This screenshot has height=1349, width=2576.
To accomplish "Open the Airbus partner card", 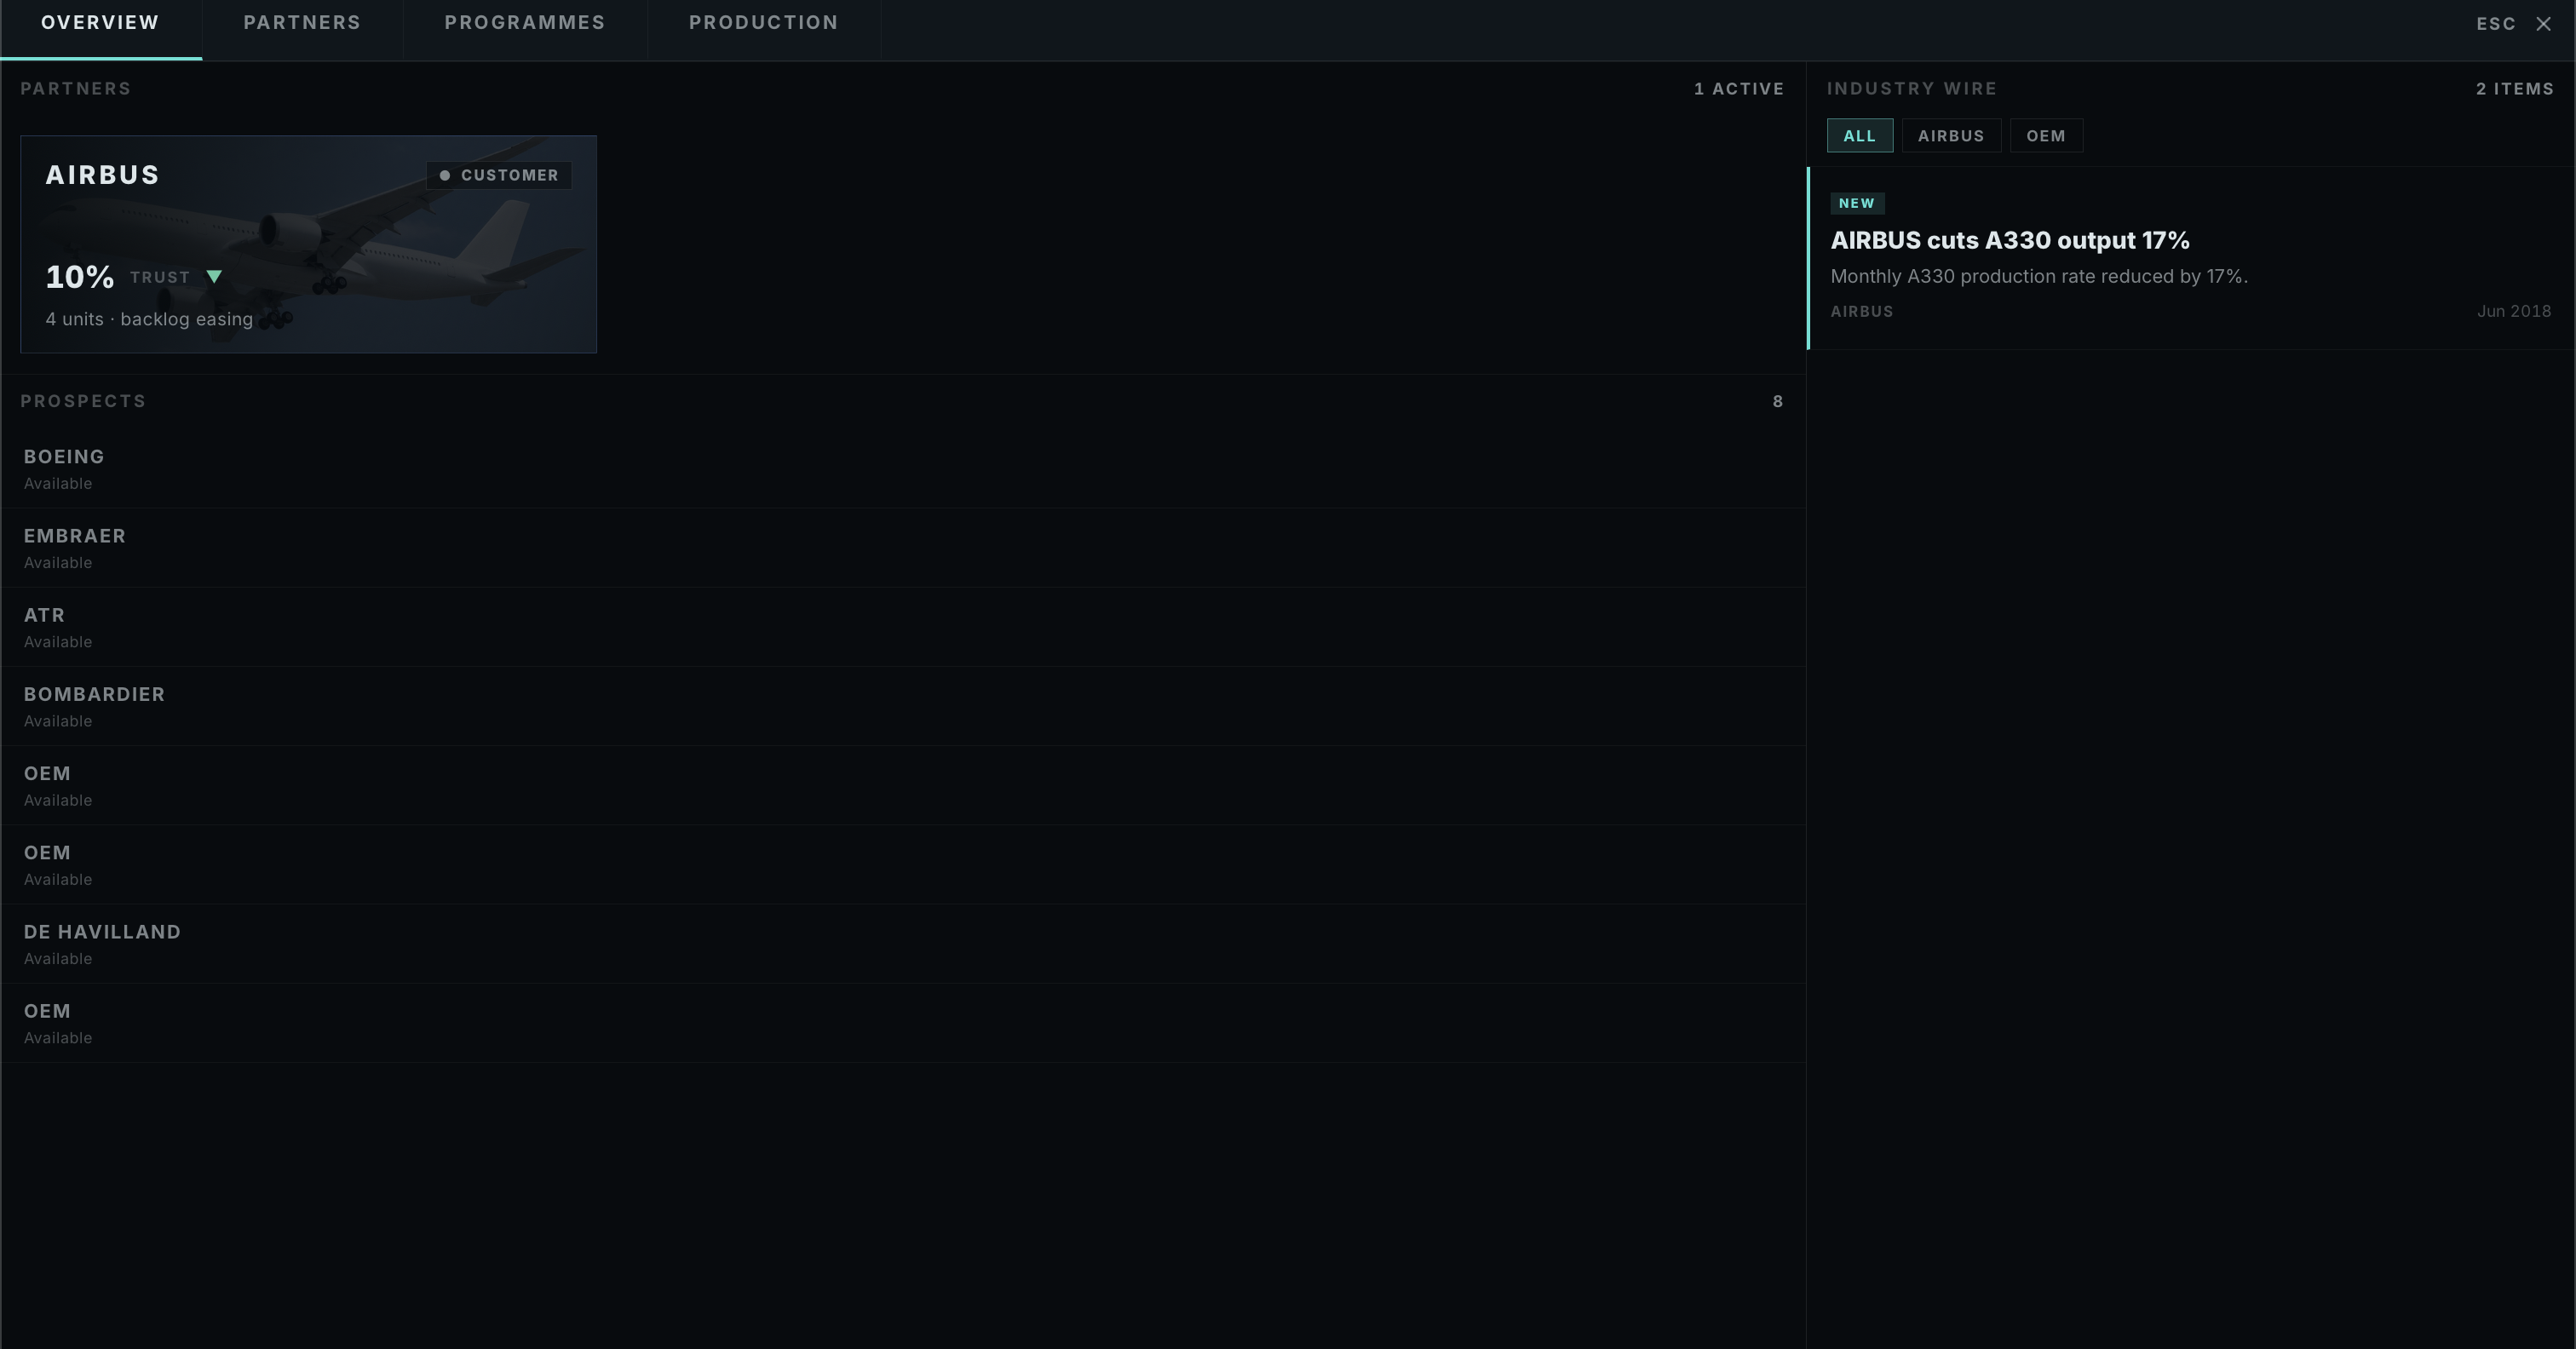I will (308, 244).
